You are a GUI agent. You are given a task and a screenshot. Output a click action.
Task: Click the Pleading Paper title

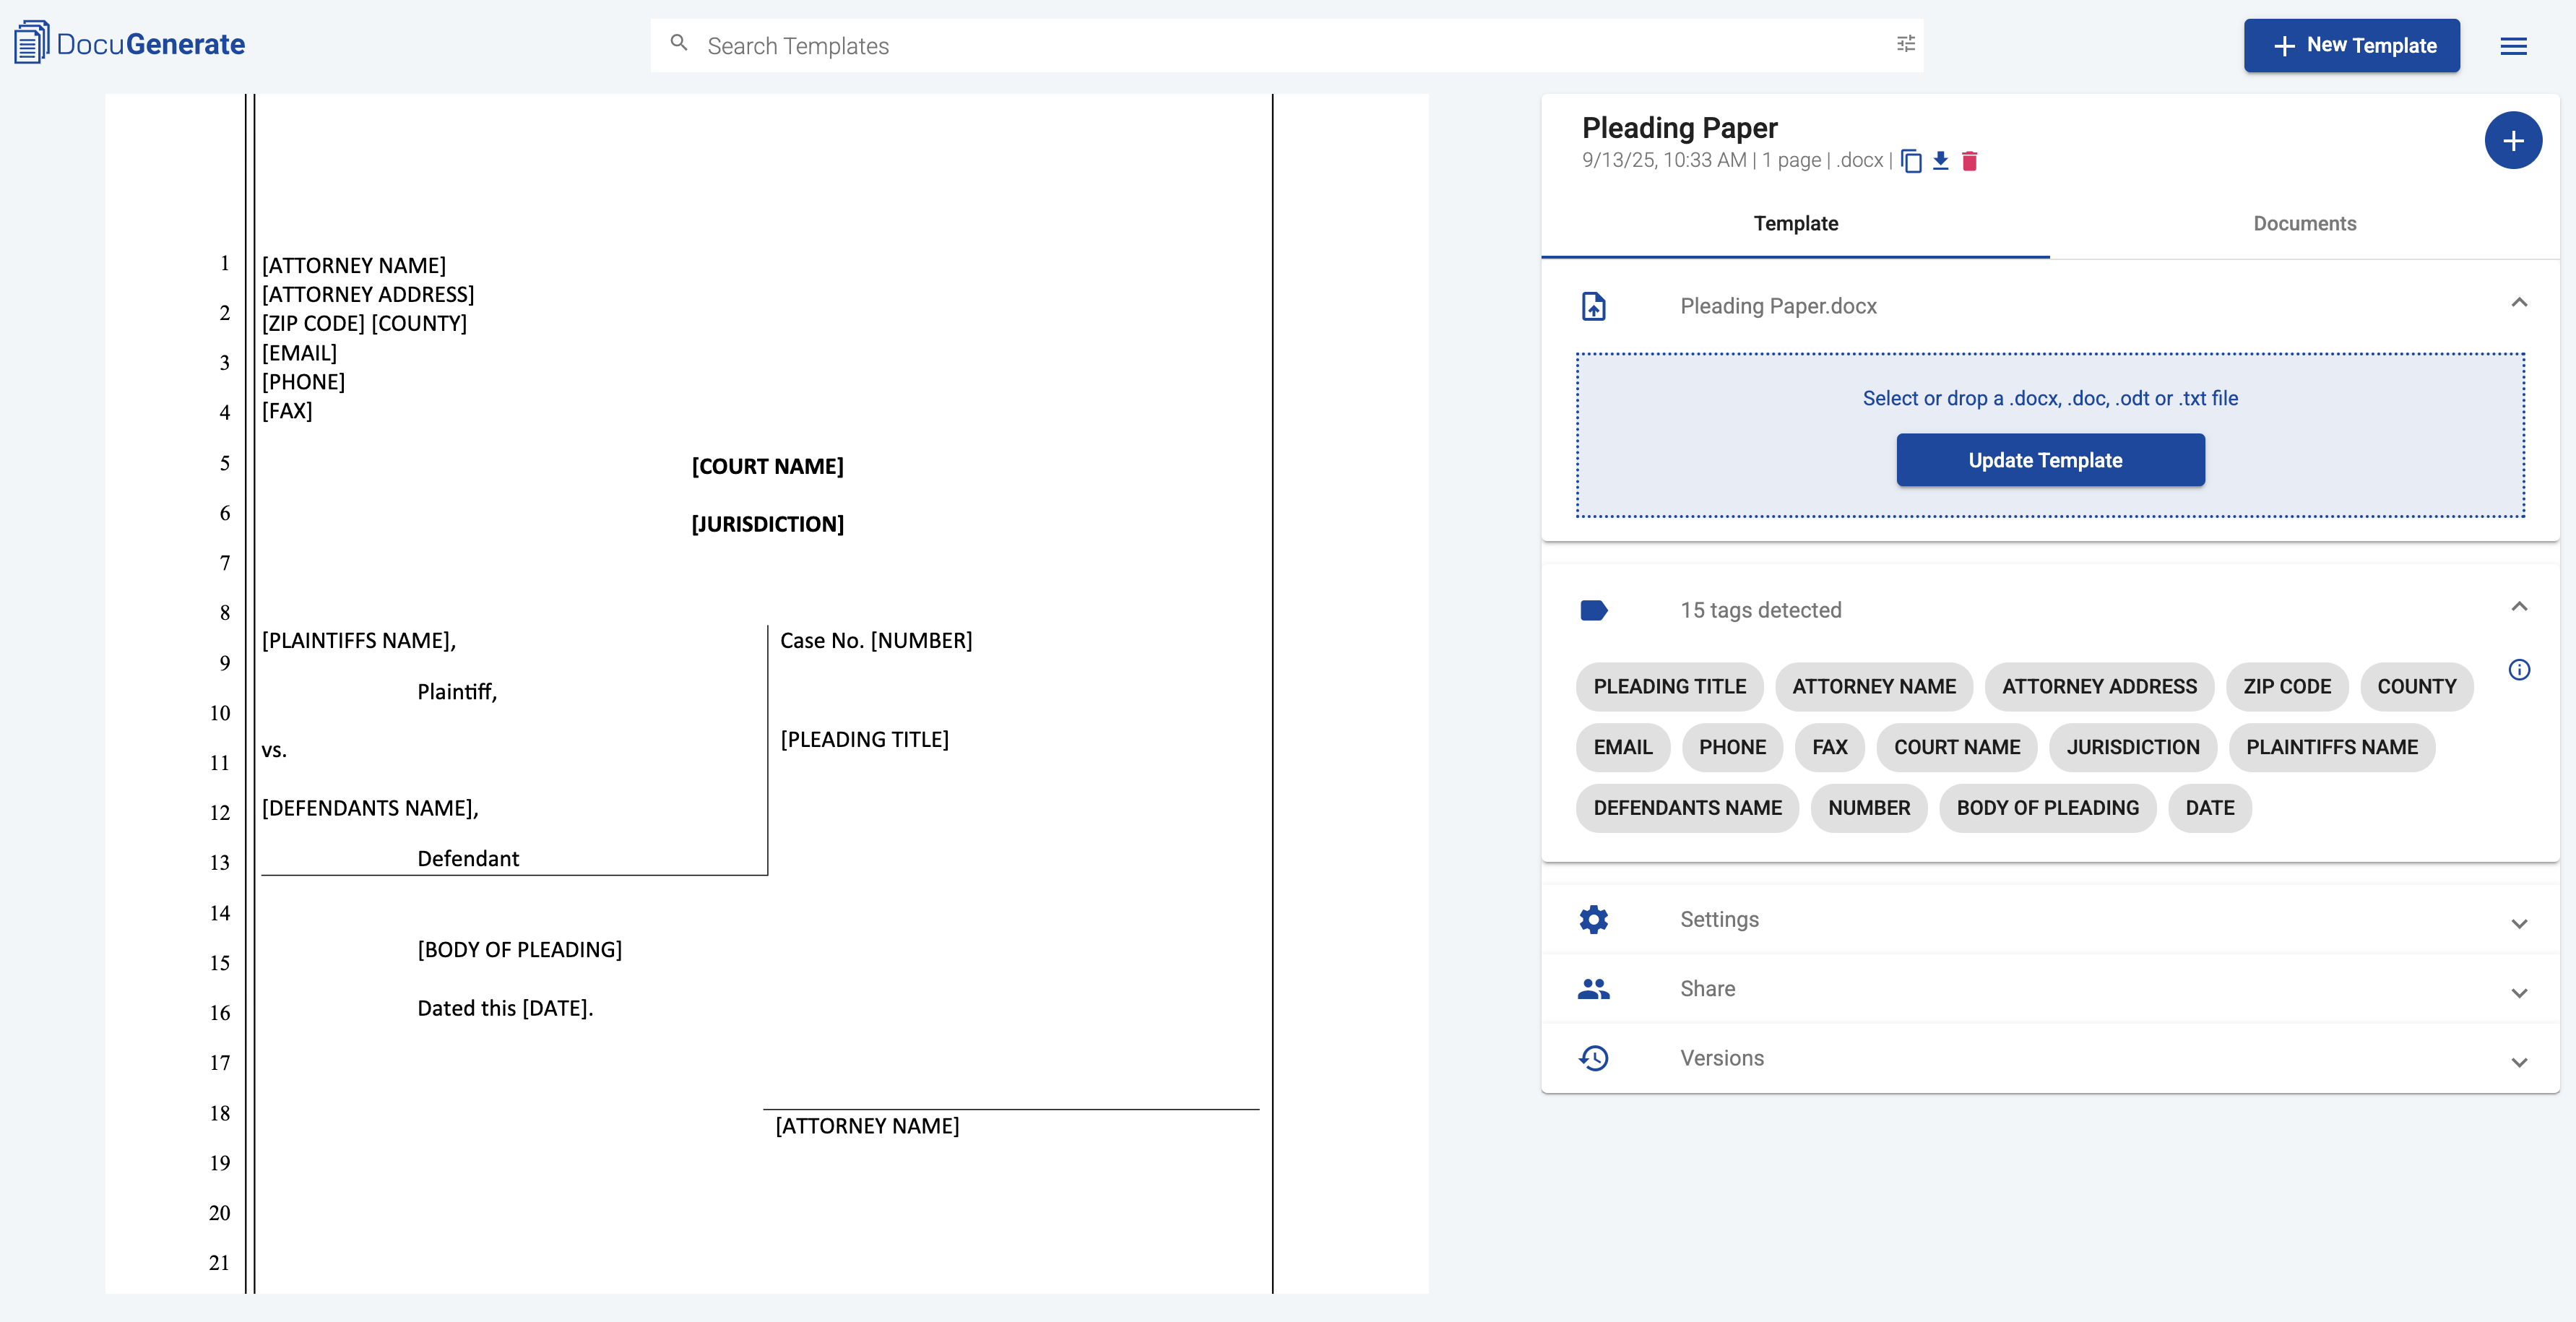[1679, 128]
